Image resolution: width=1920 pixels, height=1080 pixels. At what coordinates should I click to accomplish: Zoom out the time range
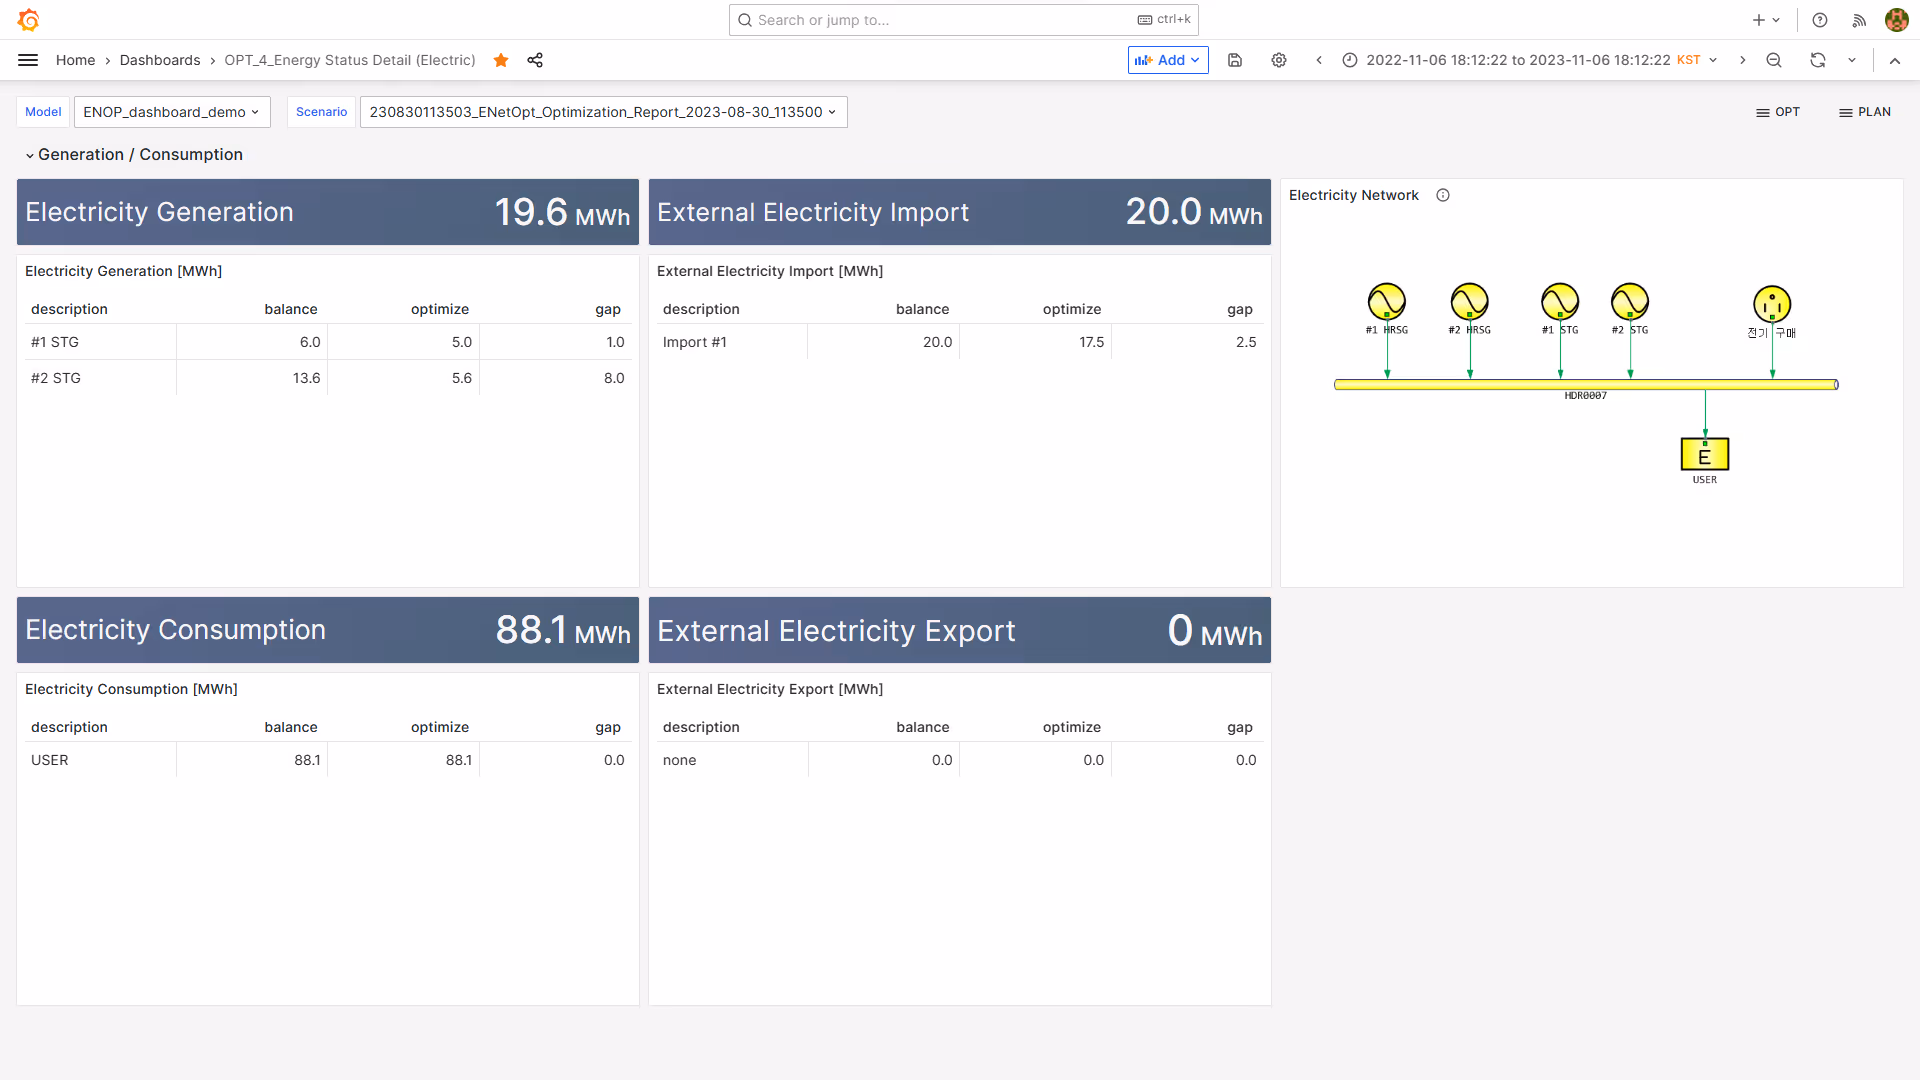coord(1774,60)
